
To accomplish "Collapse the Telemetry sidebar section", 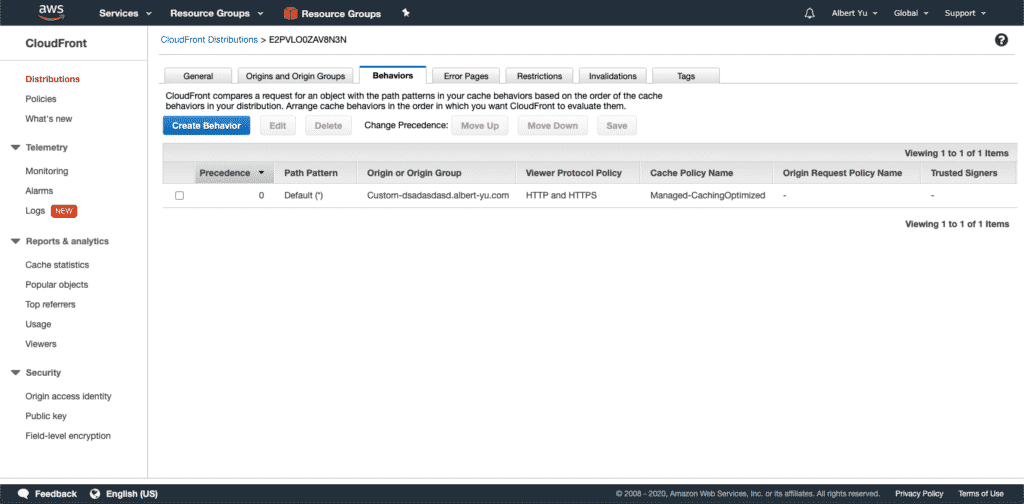I will [x=16, y=148].
